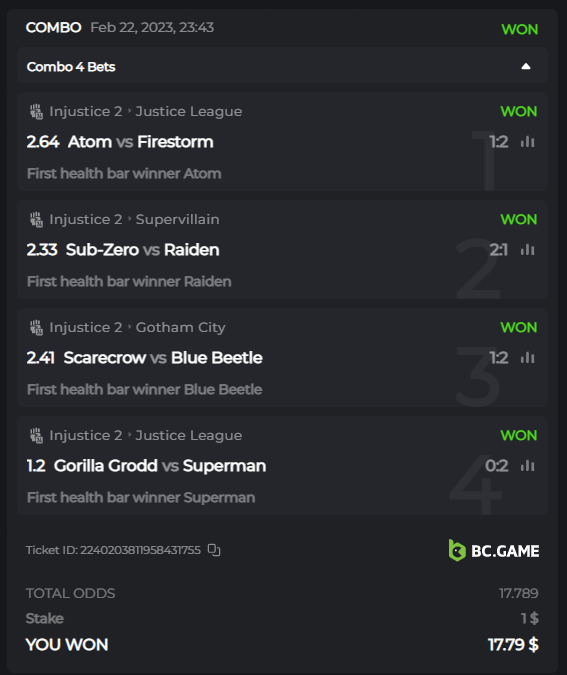The image size is (567, 675).
Task: Click the Supervillain league label
Action: tap(177, 220)
